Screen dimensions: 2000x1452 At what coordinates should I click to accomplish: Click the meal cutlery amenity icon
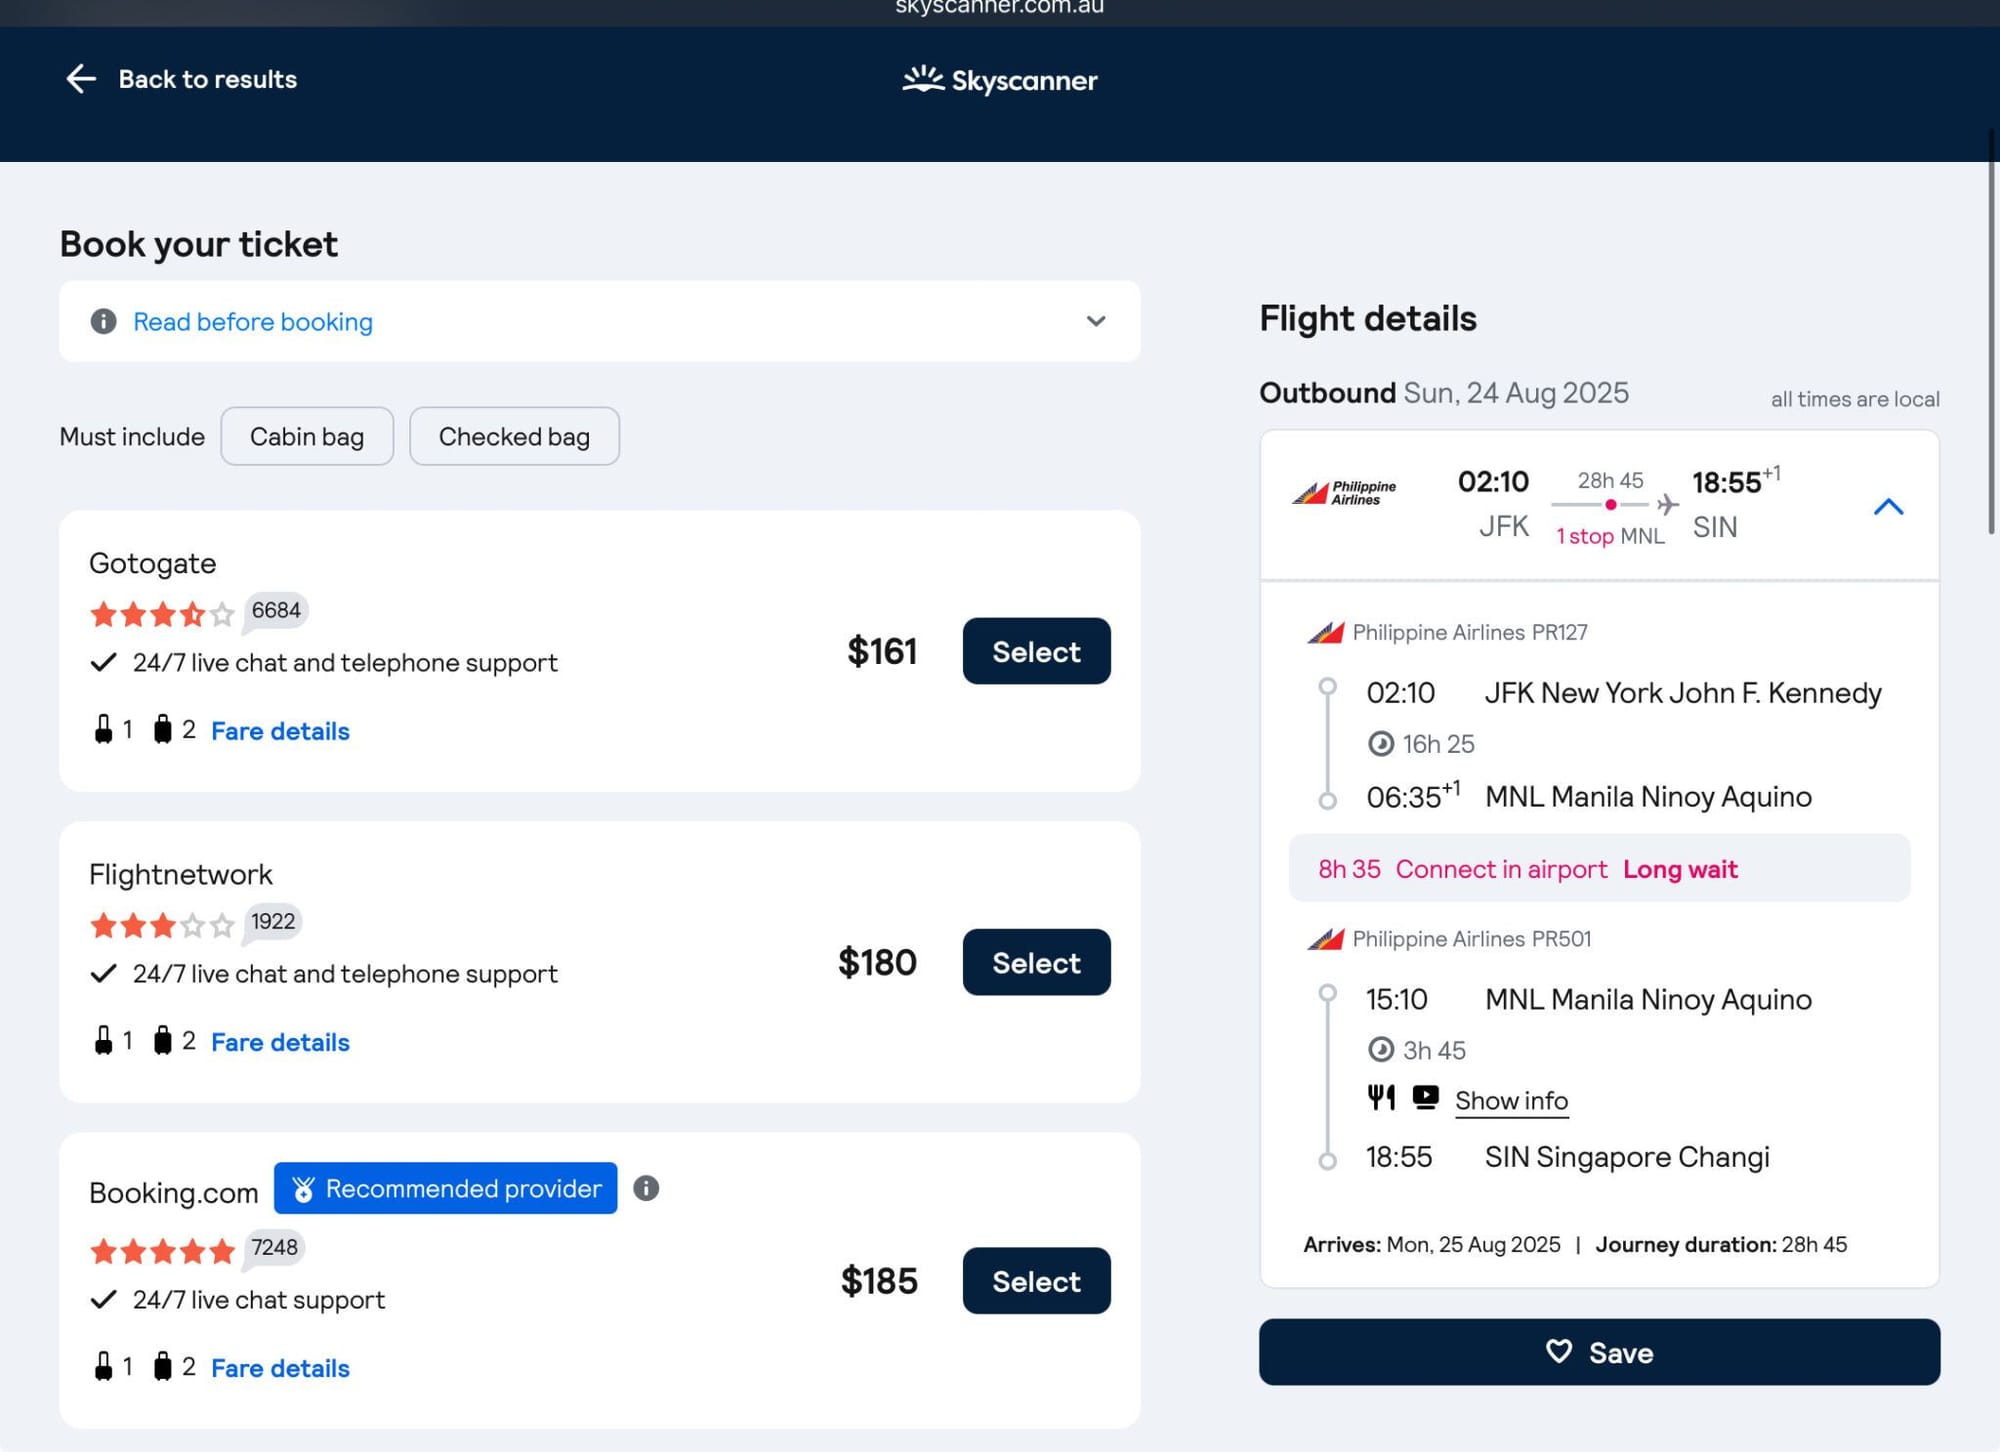(x=1381, y=1098)
